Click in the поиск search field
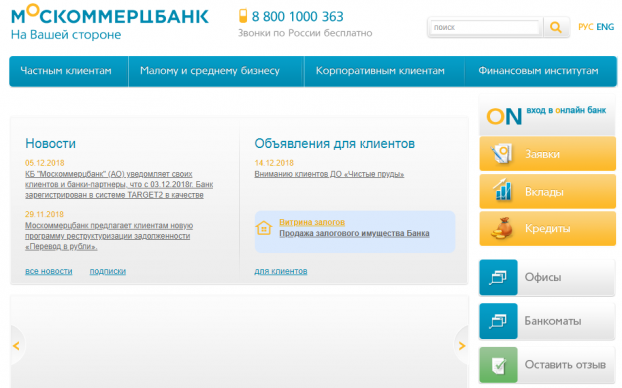622x388 pixels. (485, 27)
